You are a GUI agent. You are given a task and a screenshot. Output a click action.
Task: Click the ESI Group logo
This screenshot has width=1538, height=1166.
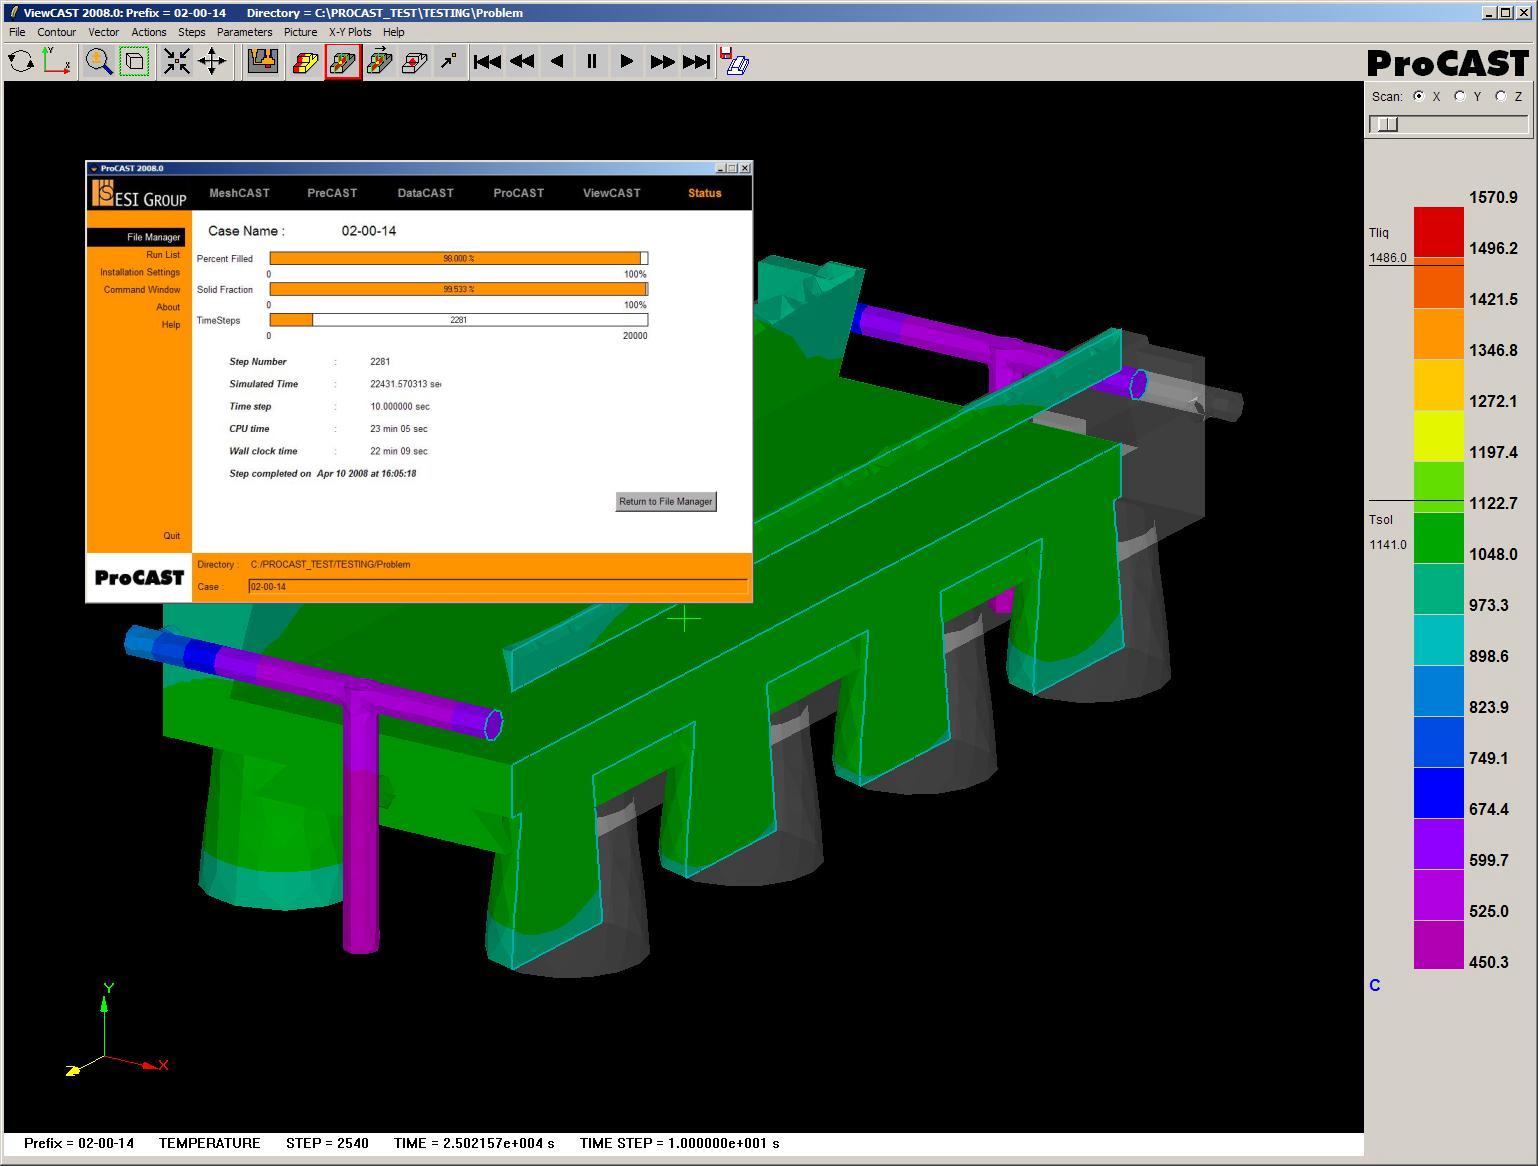139,194
